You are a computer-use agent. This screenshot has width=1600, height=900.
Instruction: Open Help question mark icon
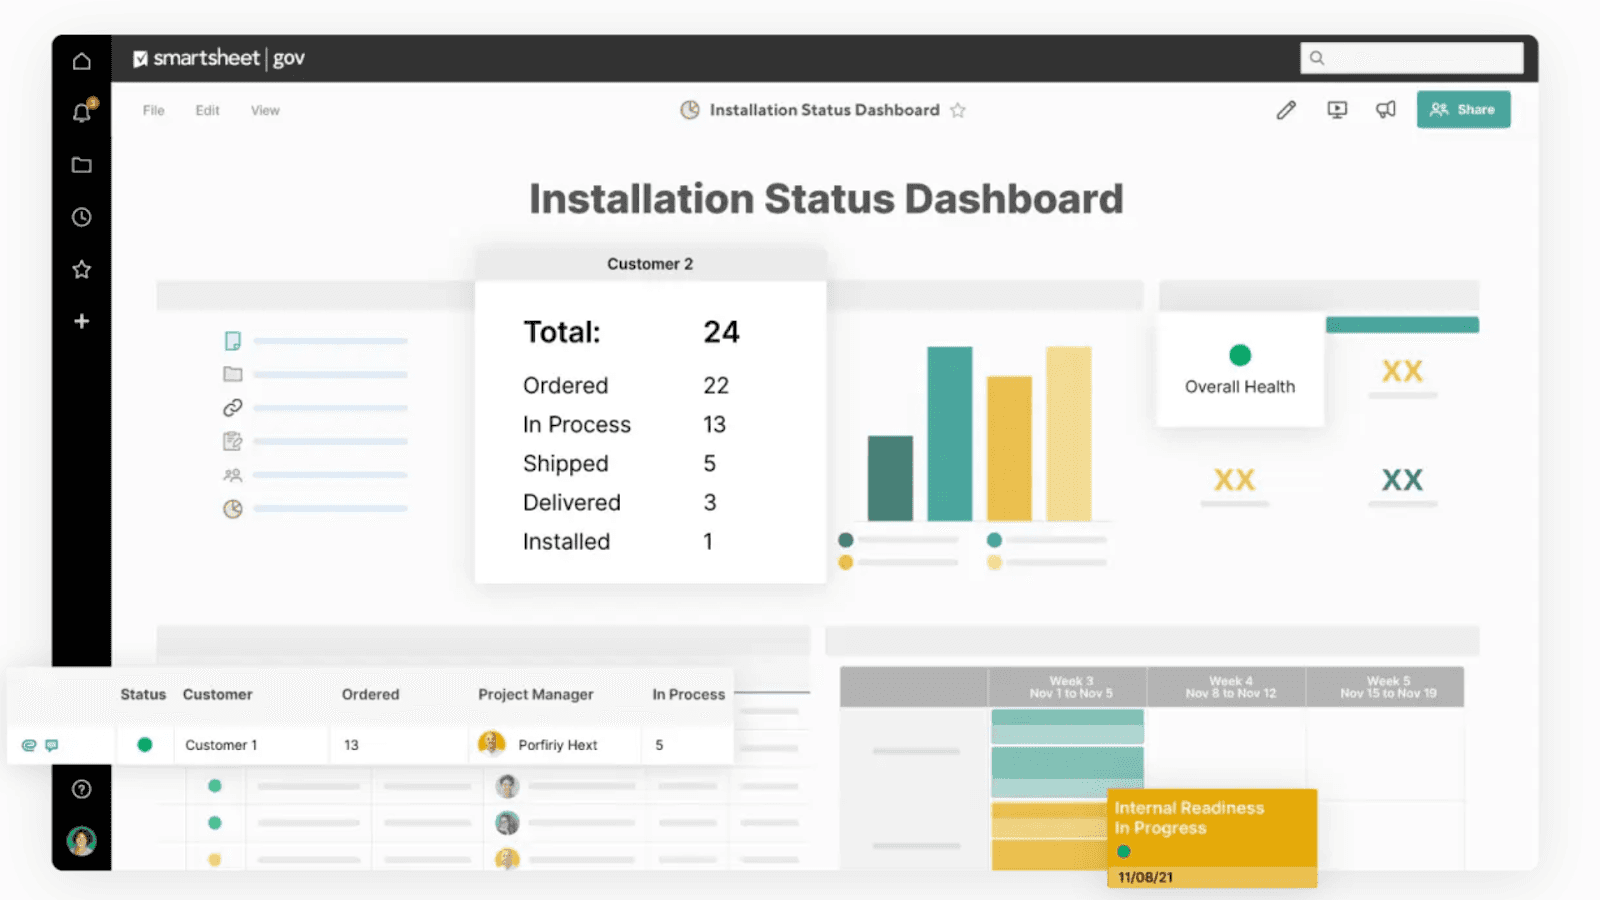[x=82, y=789]
